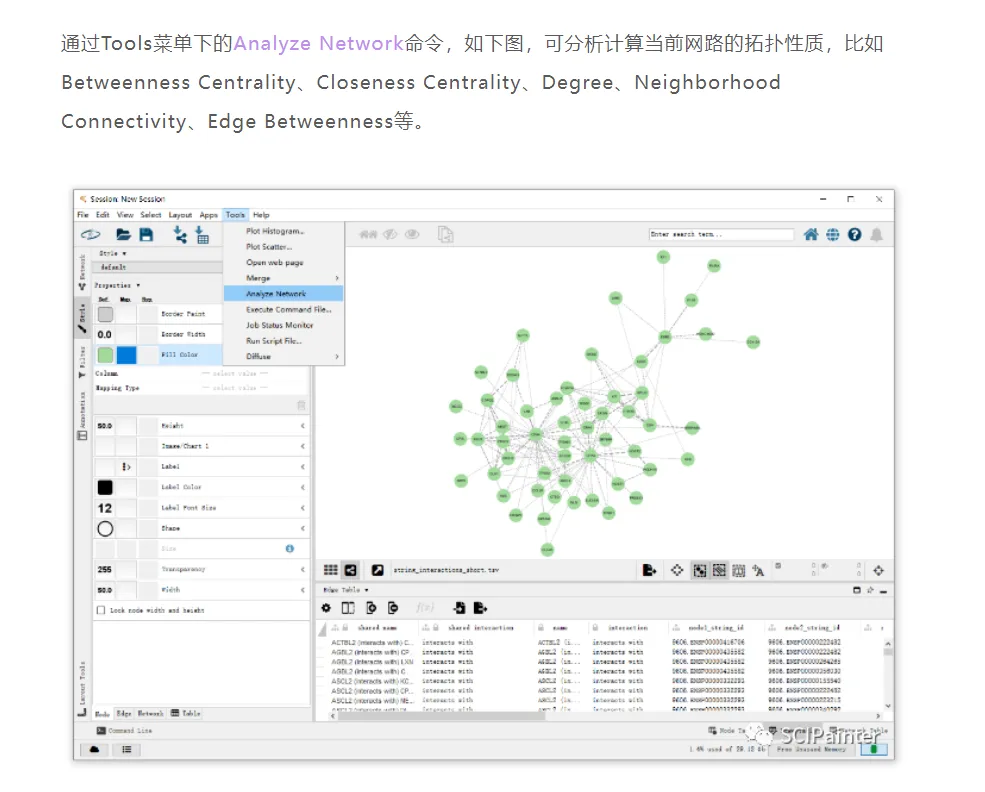Open the Filter side panel tab

coord(82,362)
